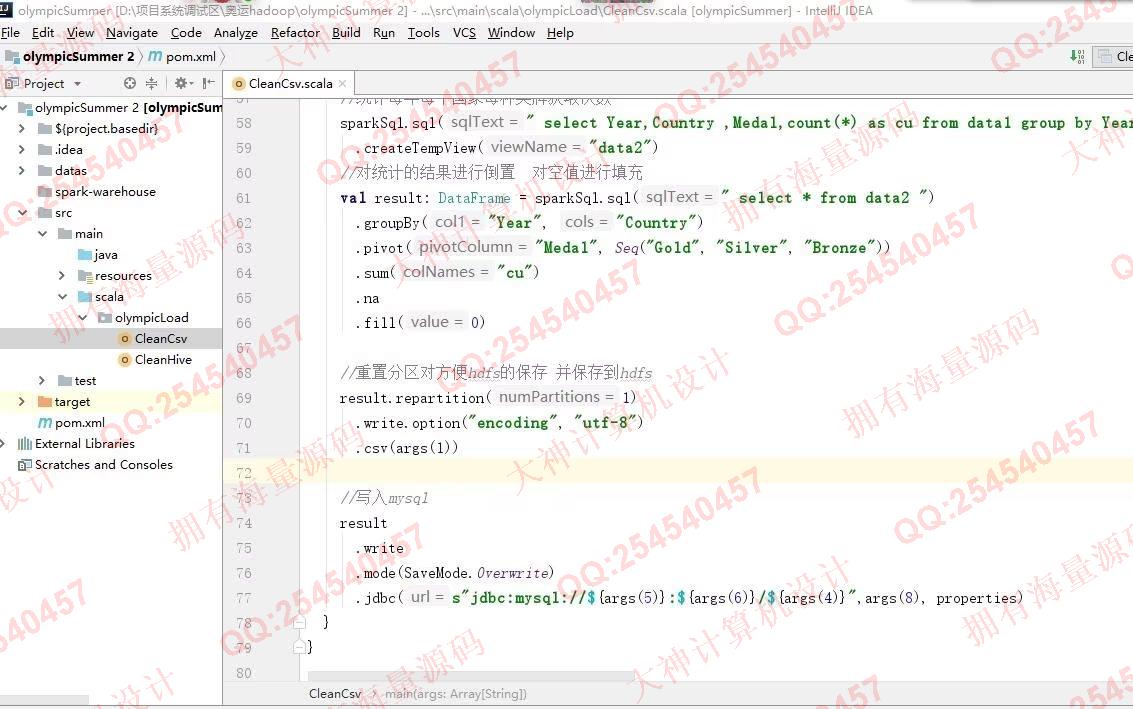Open the VCS menu
Image resolution: width=1133 pixels, height=709 pixels.
pos(464,33)
